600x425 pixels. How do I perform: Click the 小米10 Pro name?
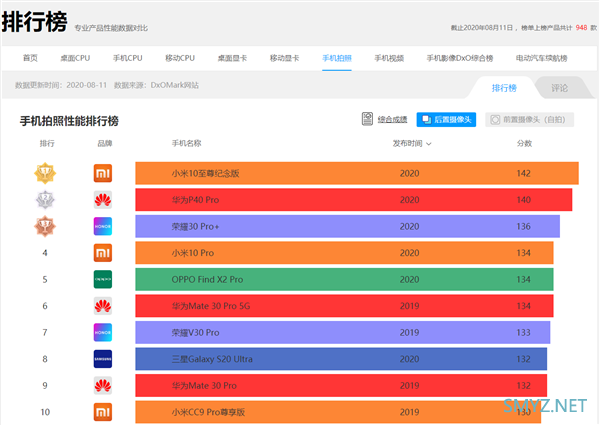[x=192, y=253]
